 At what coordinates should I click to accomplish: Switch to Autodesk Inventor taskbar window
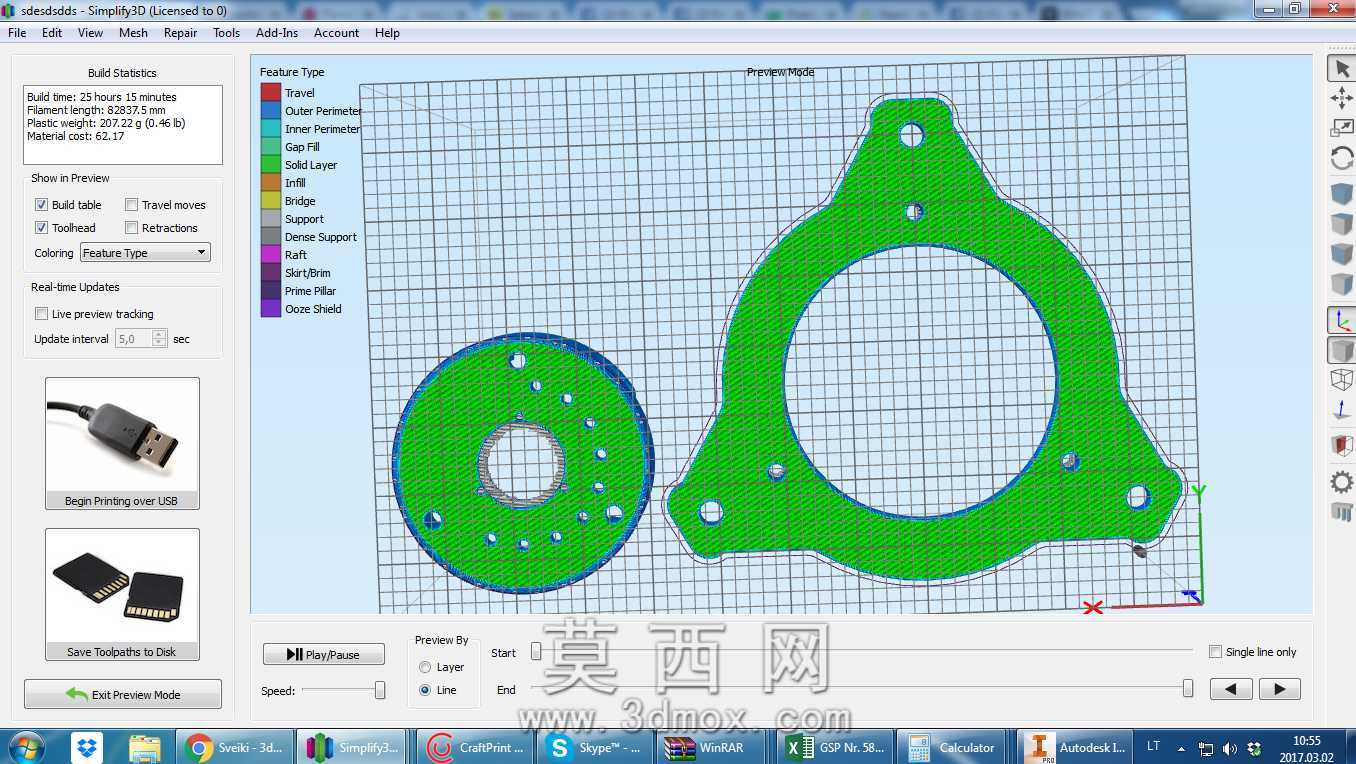pos(1075,747)
